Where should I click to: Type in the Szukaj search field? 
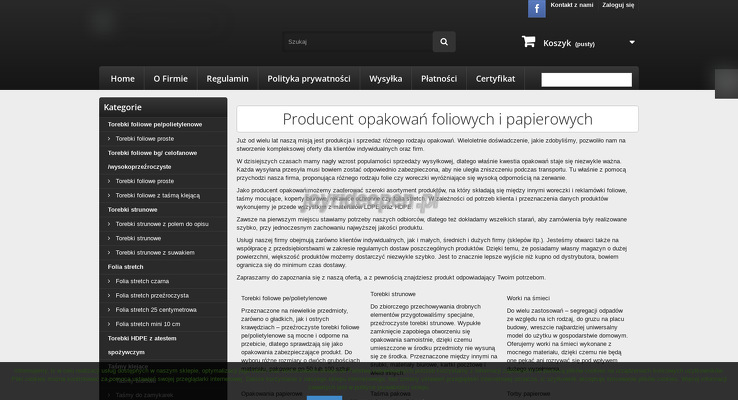click(355, 41)
